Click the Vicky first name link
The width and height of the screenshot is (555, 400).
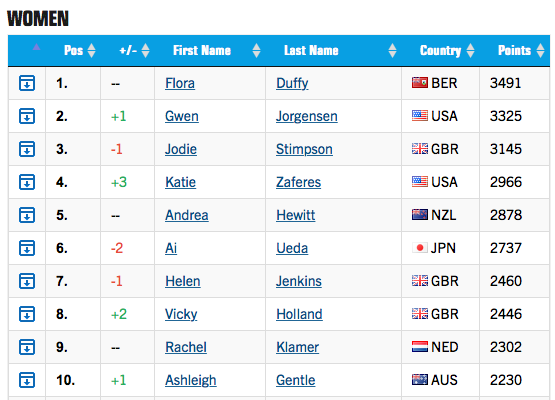(x=181, y=314)
